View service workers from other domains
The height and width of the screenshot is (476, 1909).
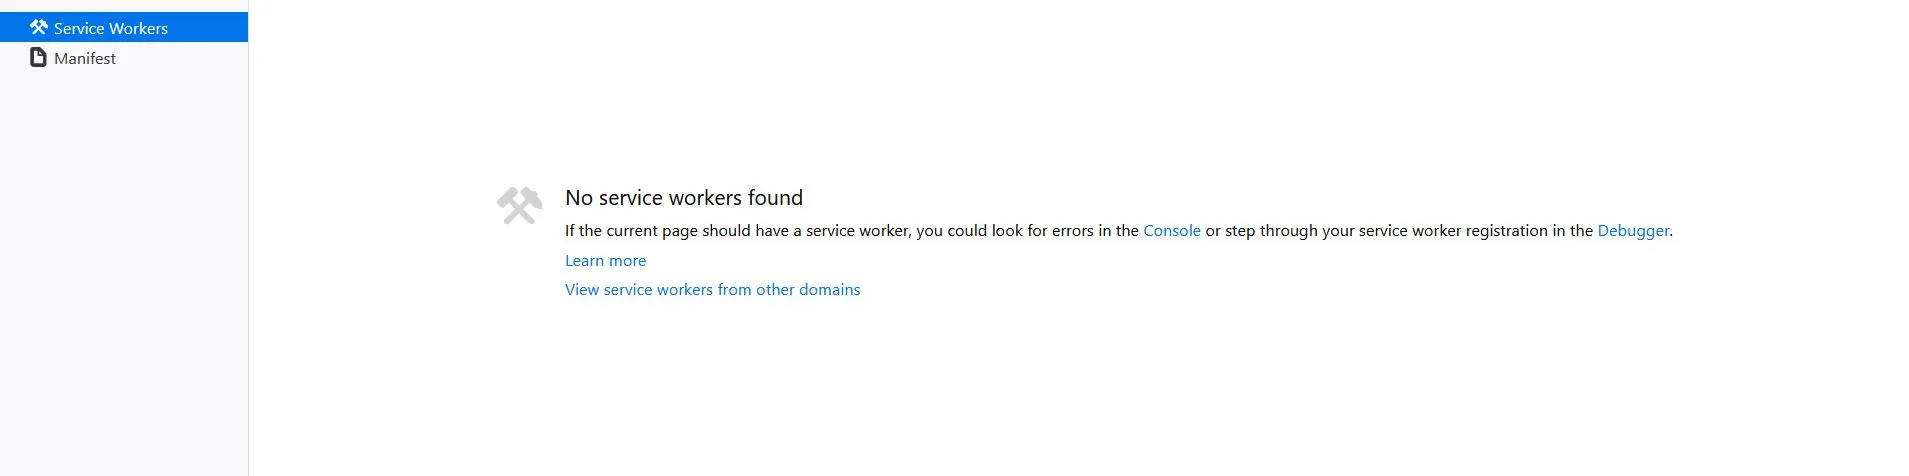(712, 289)
